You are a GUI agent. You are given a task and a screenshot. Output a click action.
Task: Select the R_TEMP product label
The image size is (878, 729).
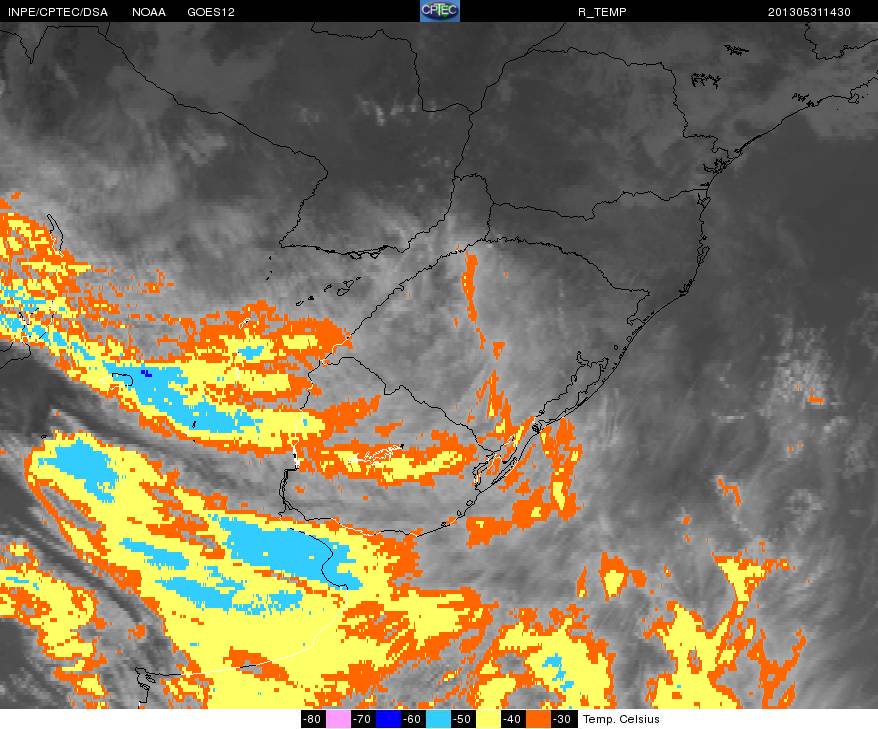(x=602, y=12)
